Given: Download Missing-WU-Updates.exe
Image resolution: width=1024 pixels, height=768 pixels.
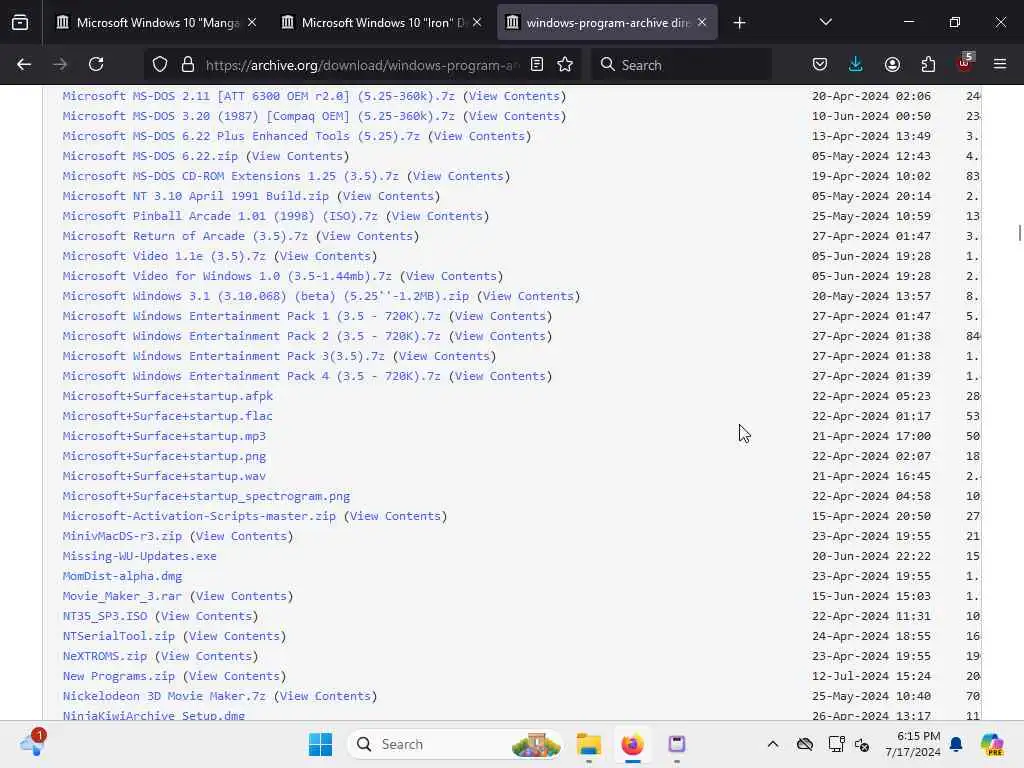Looking at the screenshot, I should point(140,556).
